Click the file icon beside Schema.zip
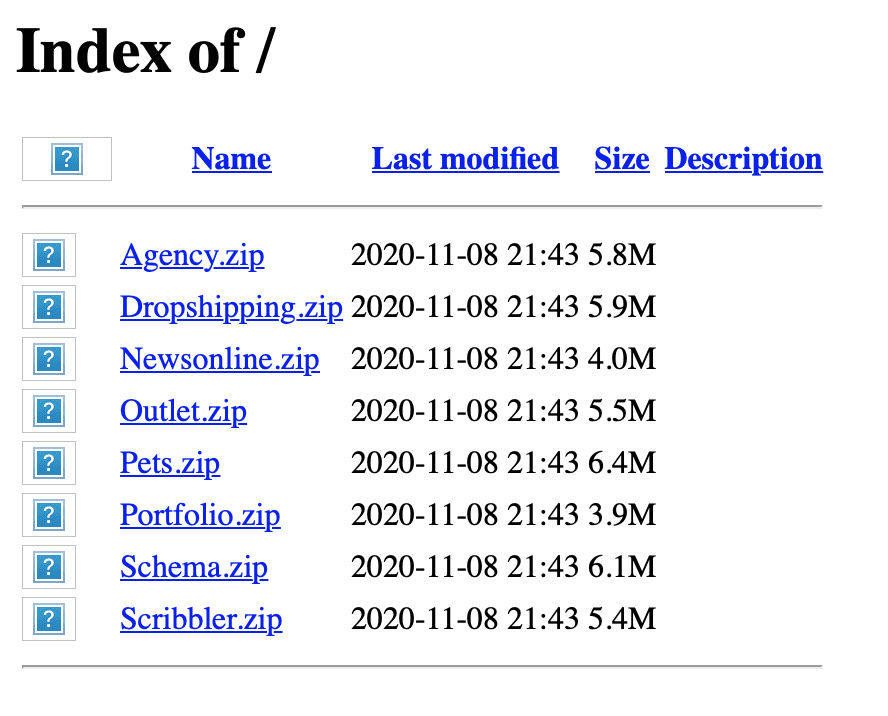888x716 pixels. (49, 567)
